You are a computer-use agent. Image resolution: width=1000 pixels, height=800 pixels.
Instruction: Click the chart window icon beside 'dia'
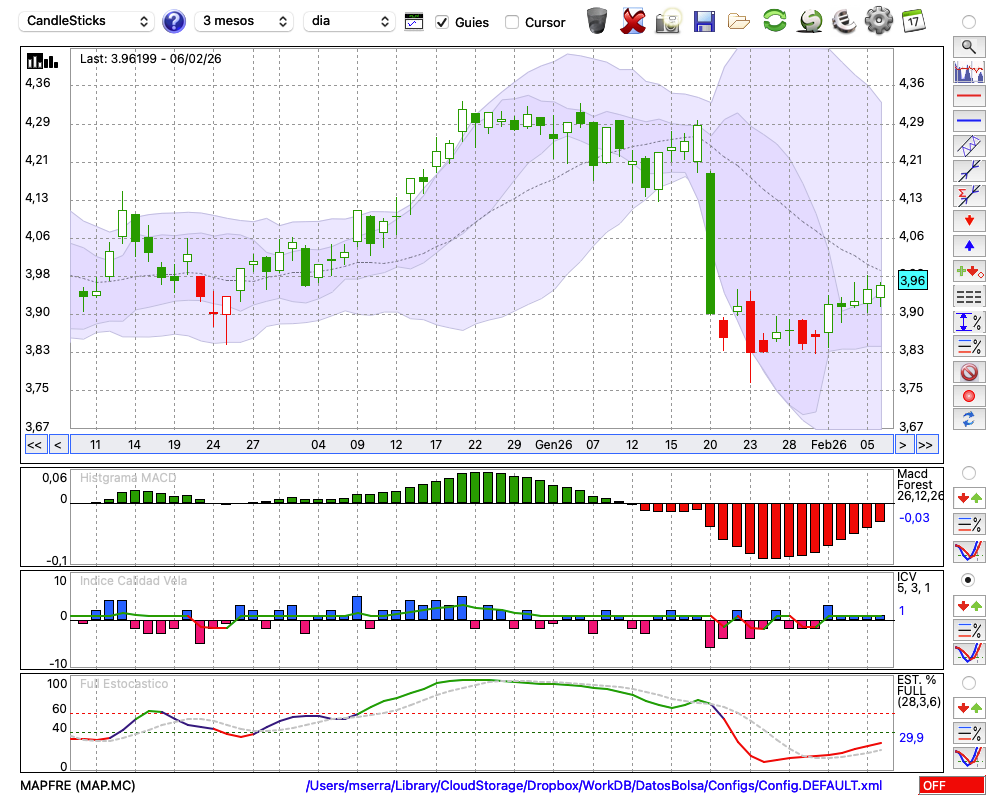(x=414, y=22)
